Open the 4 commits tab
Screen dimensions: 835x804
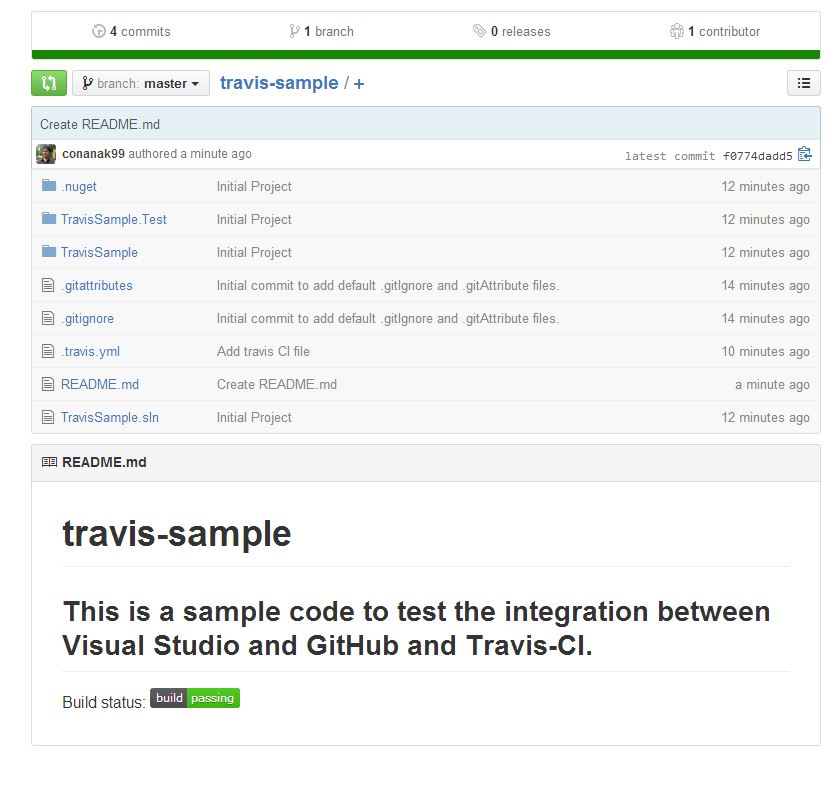click(131, 31)
